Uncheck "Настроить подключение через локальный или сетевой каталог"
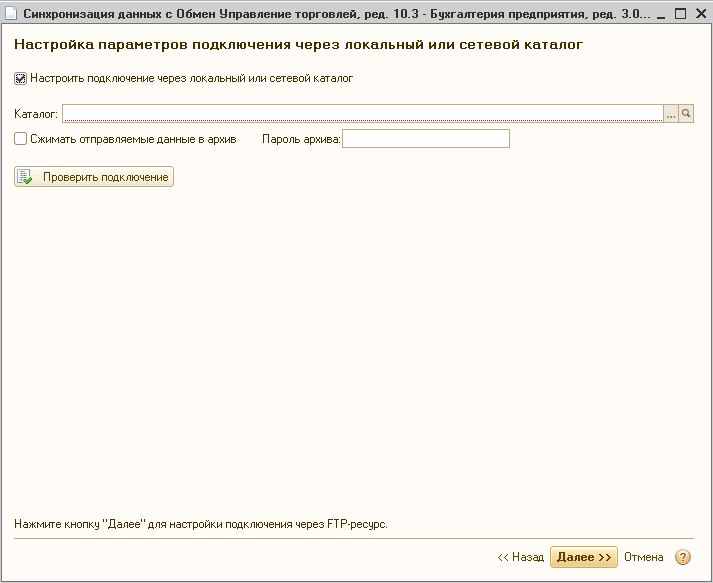The width and height of the screenshot is (713, 583). [21, 78]
